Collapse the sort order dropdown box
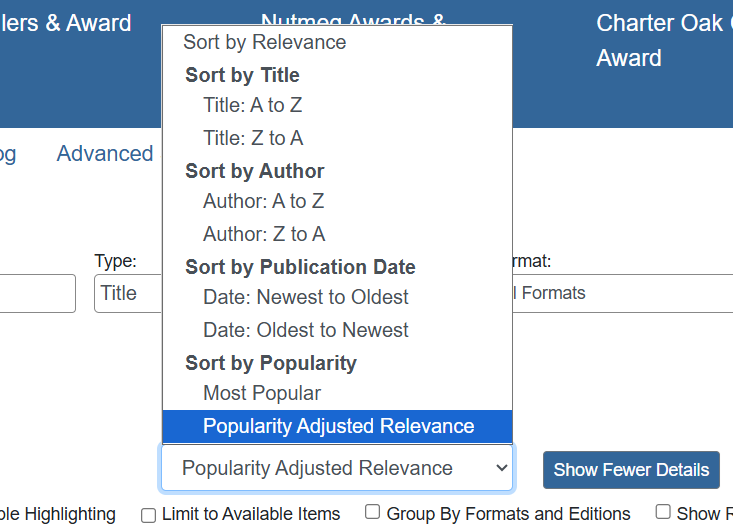This screenshot has height=528, width=733. pos(337,468)
